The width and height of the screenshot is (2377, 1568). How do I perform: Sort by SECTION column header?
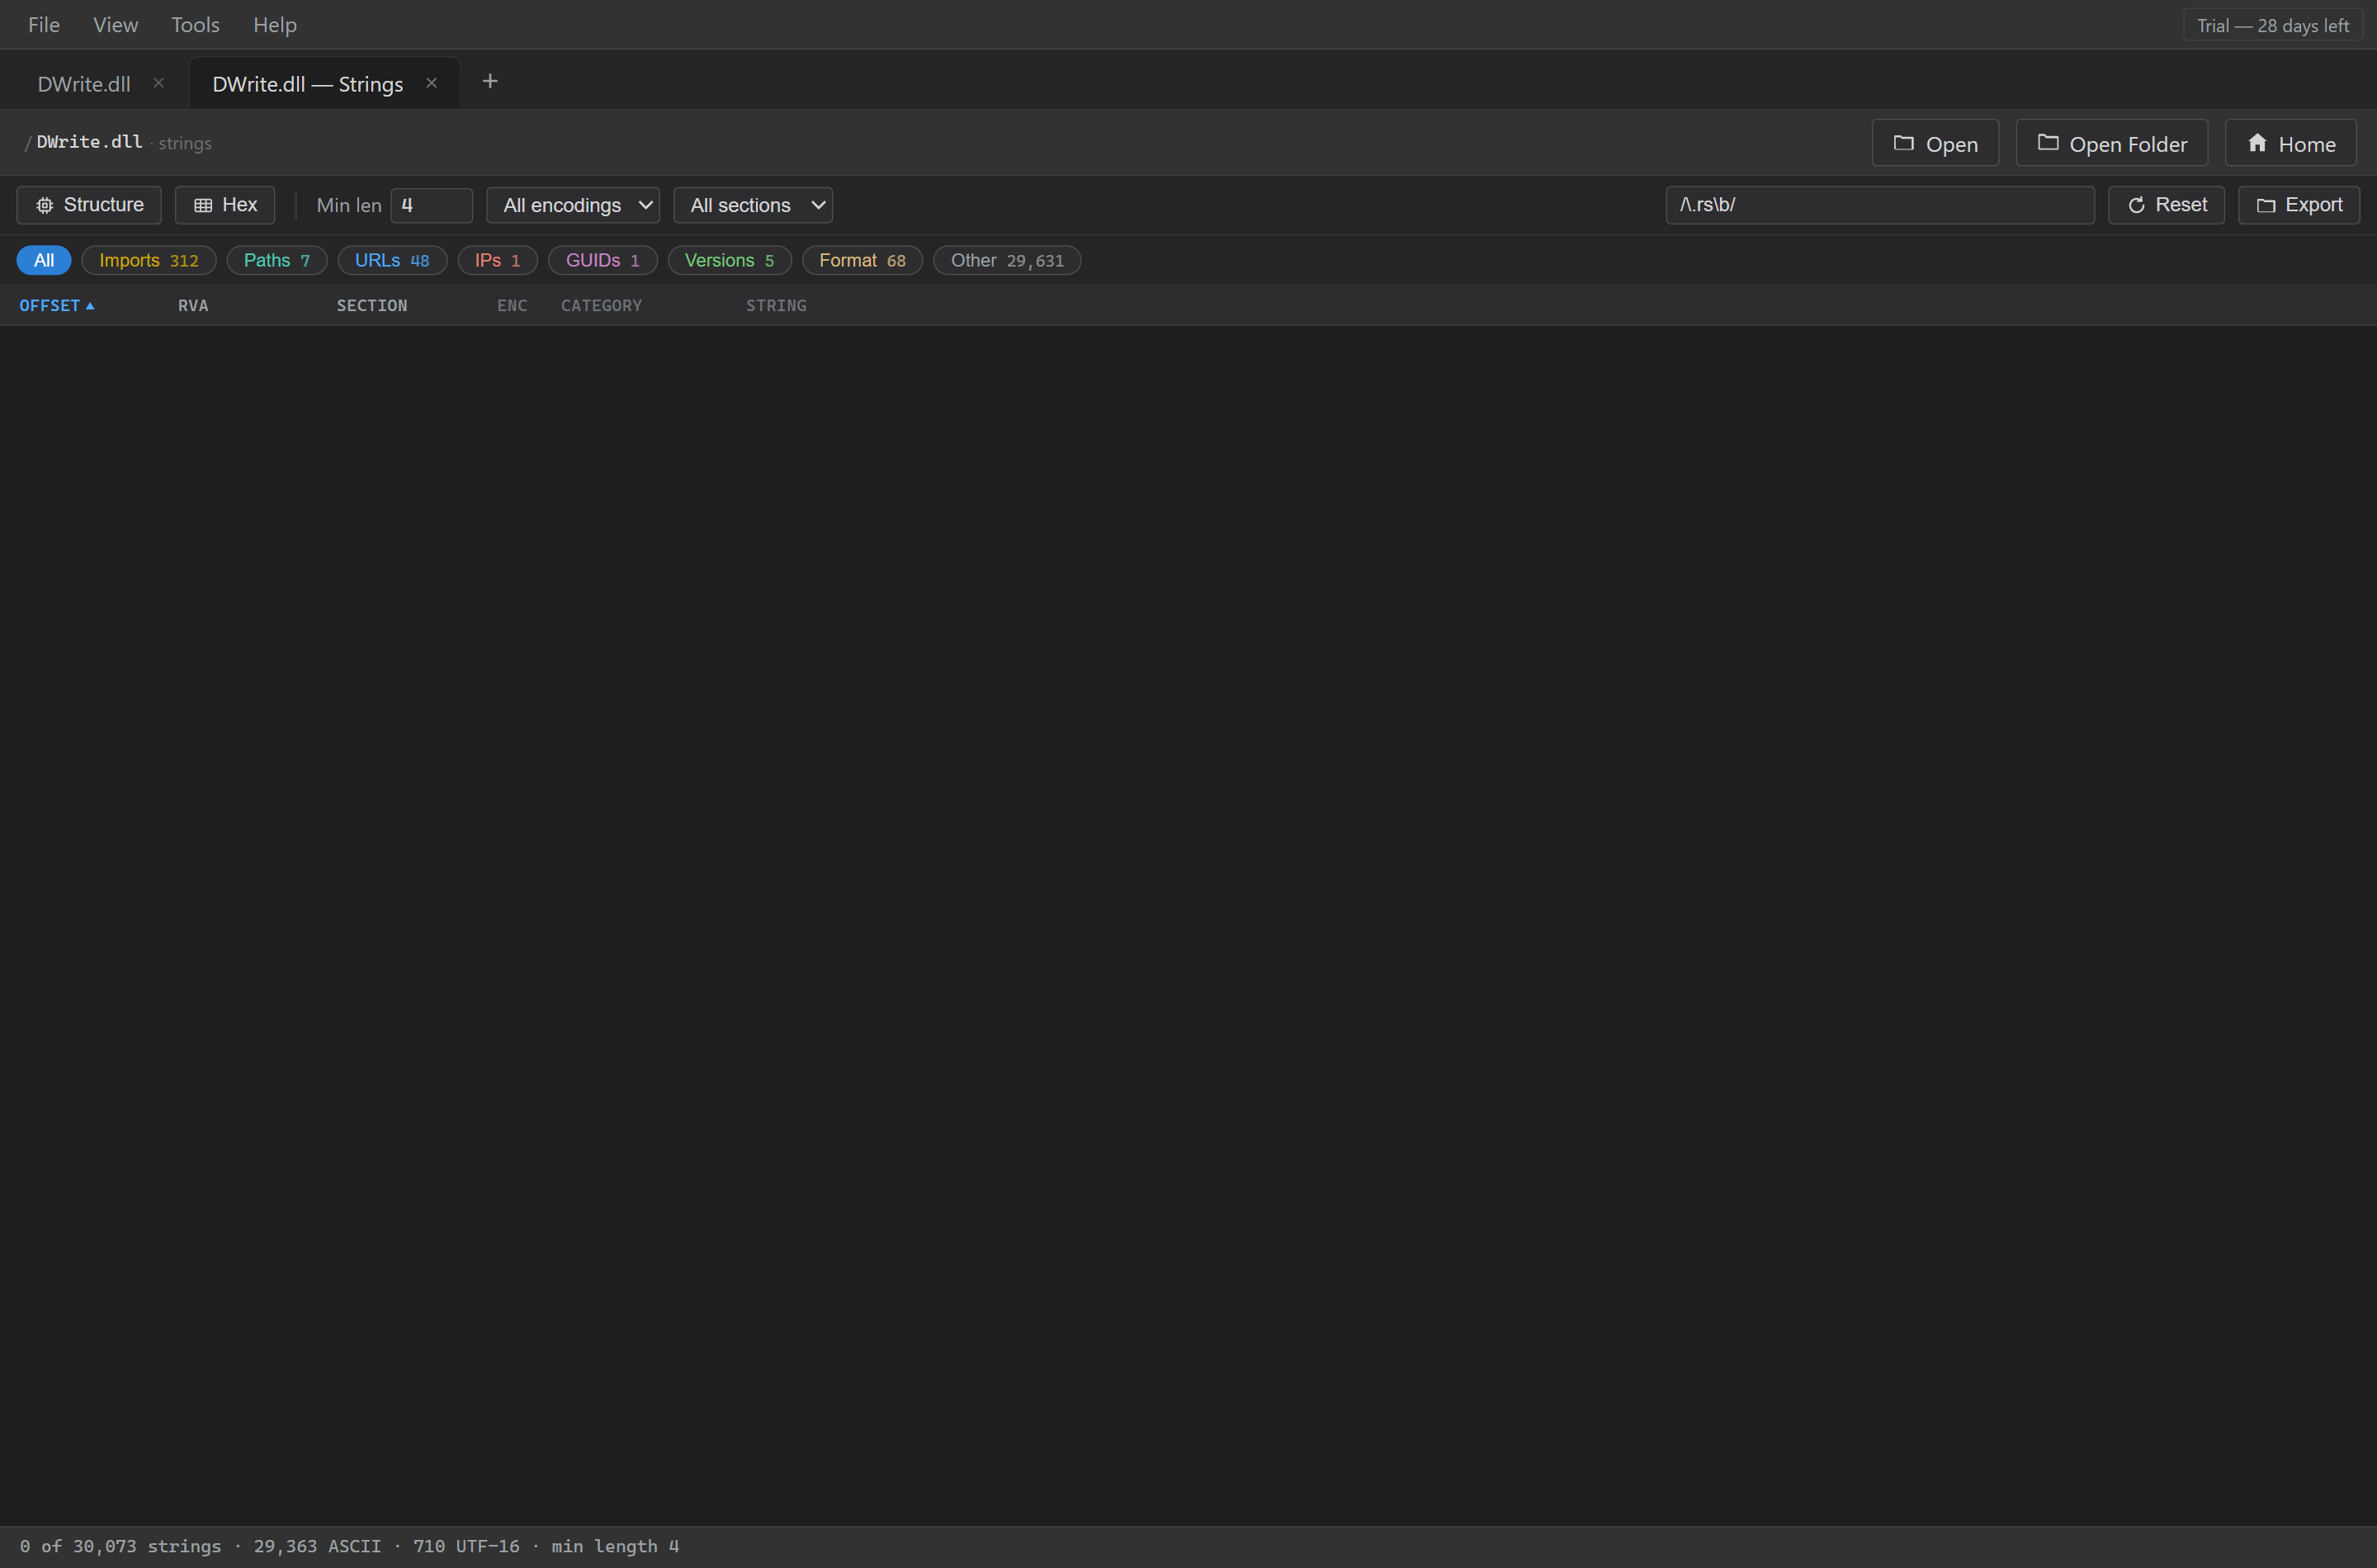372,306
